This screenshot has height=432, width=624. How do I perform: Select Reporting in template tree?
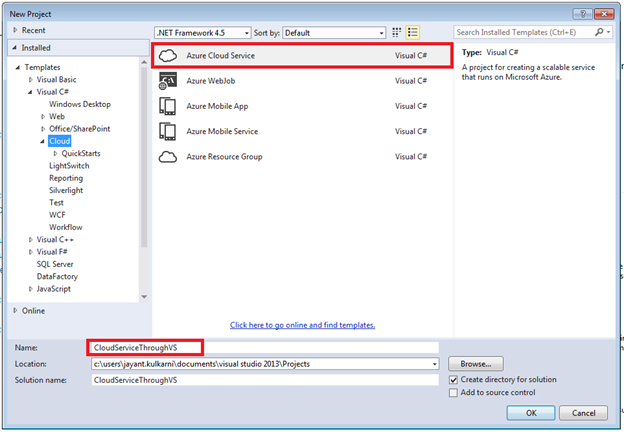(66, 178)
